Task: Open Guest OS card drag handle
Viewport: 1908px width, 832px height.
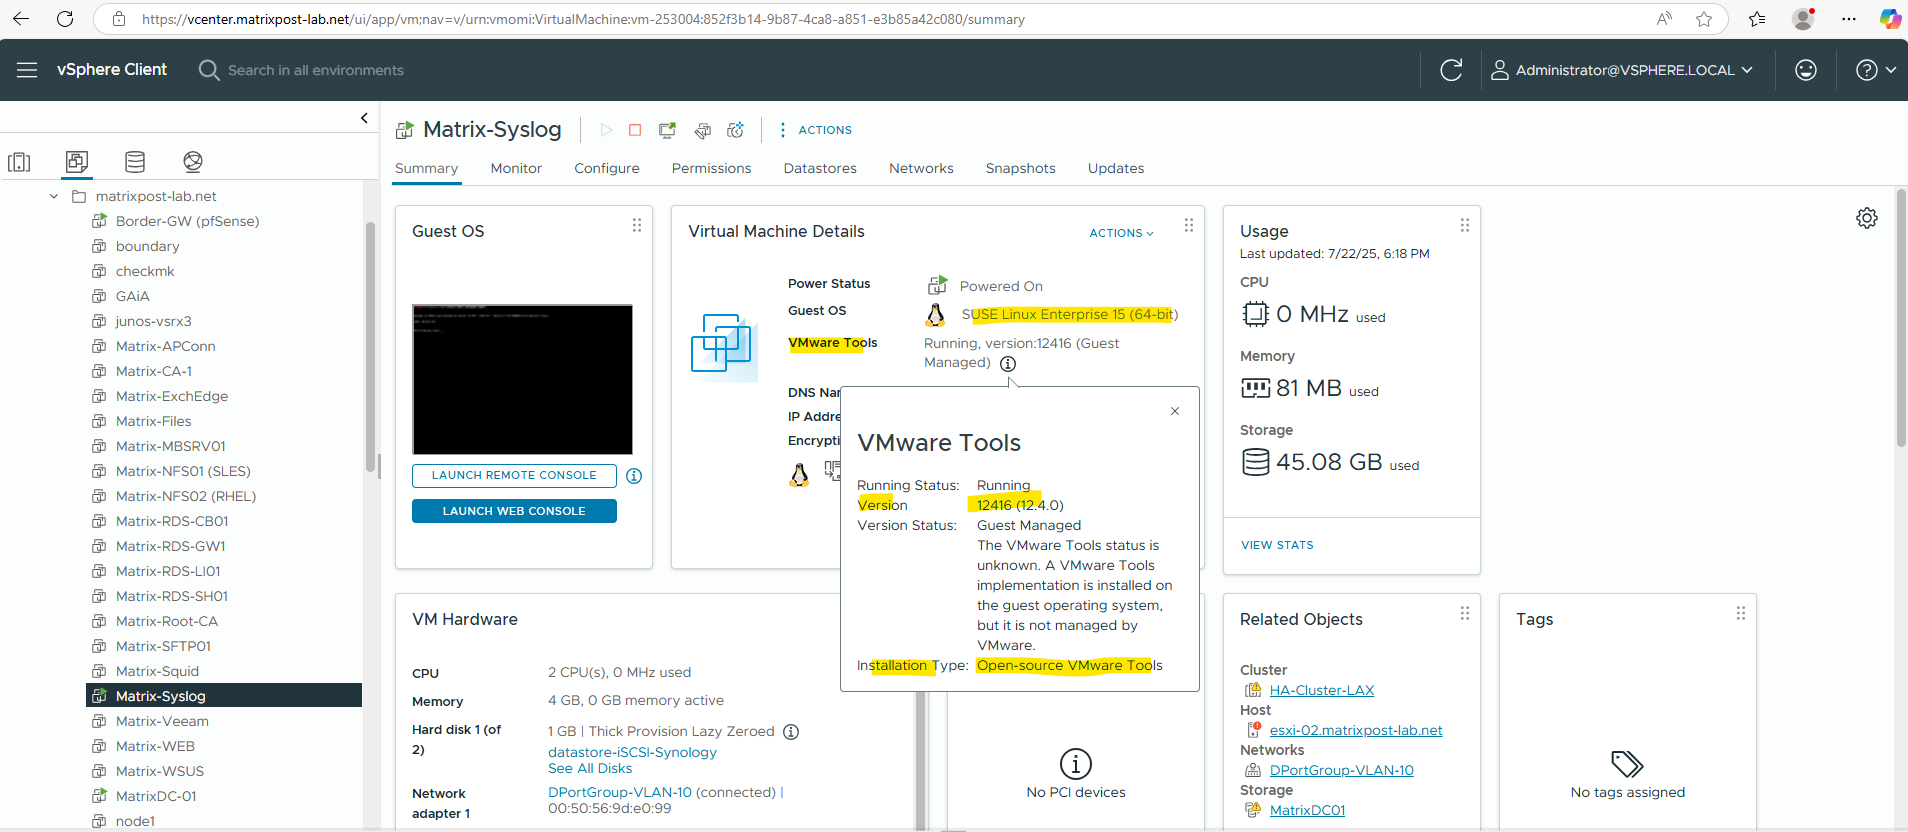Action: 637,226
